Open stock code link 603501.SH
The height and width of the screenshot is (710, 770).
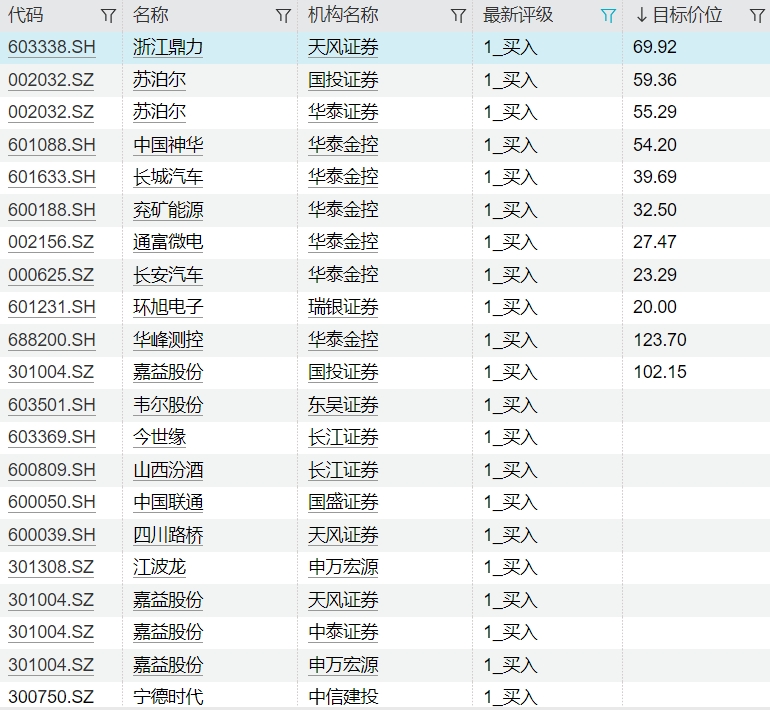52,405
